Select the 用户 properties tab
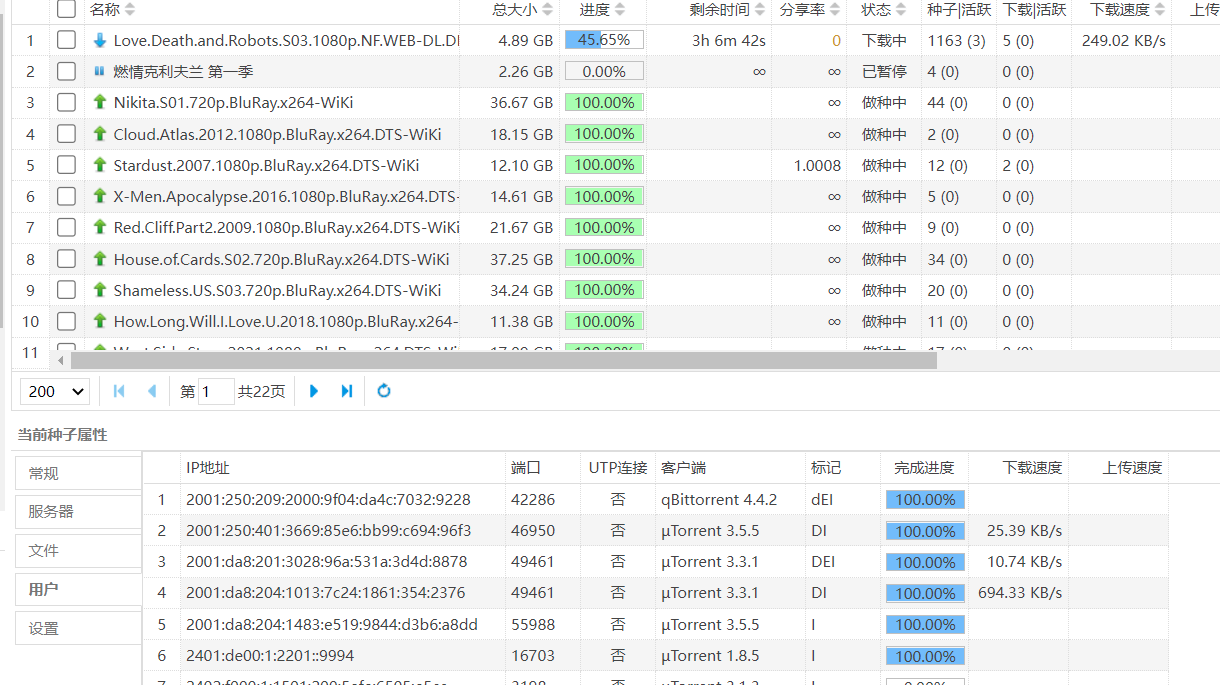Screen dimensions: 1220x685 point(78,590)
